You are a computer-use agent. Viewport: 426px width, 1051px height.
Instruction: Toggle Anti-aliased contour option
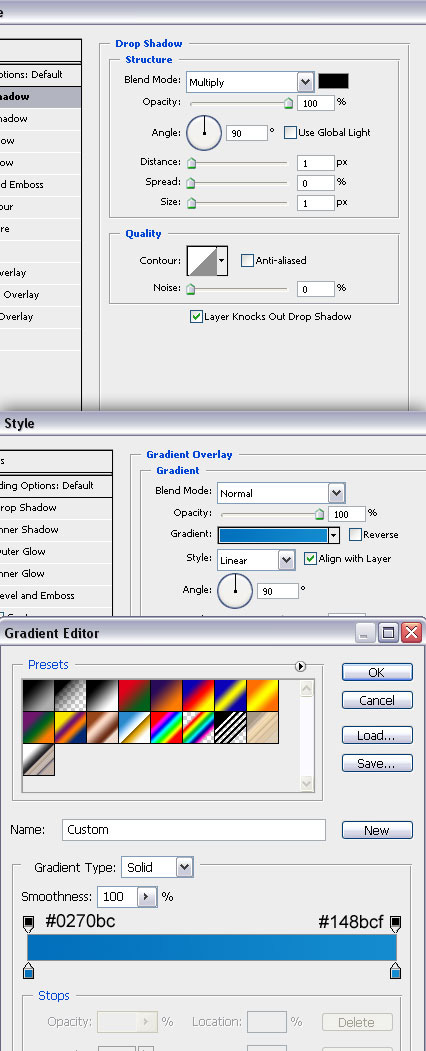pyautogui.click(x=247, y=260)
